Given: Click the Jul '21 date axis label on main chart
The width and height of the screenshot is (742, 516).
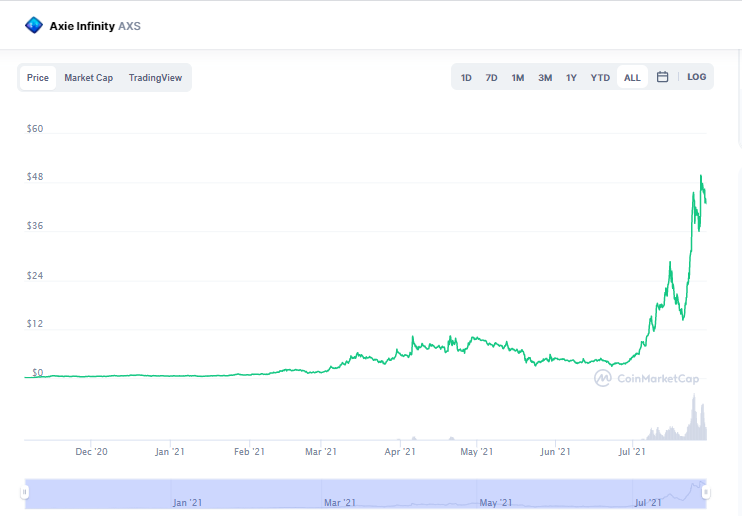Looking at the screenshot, I should 632,452.
